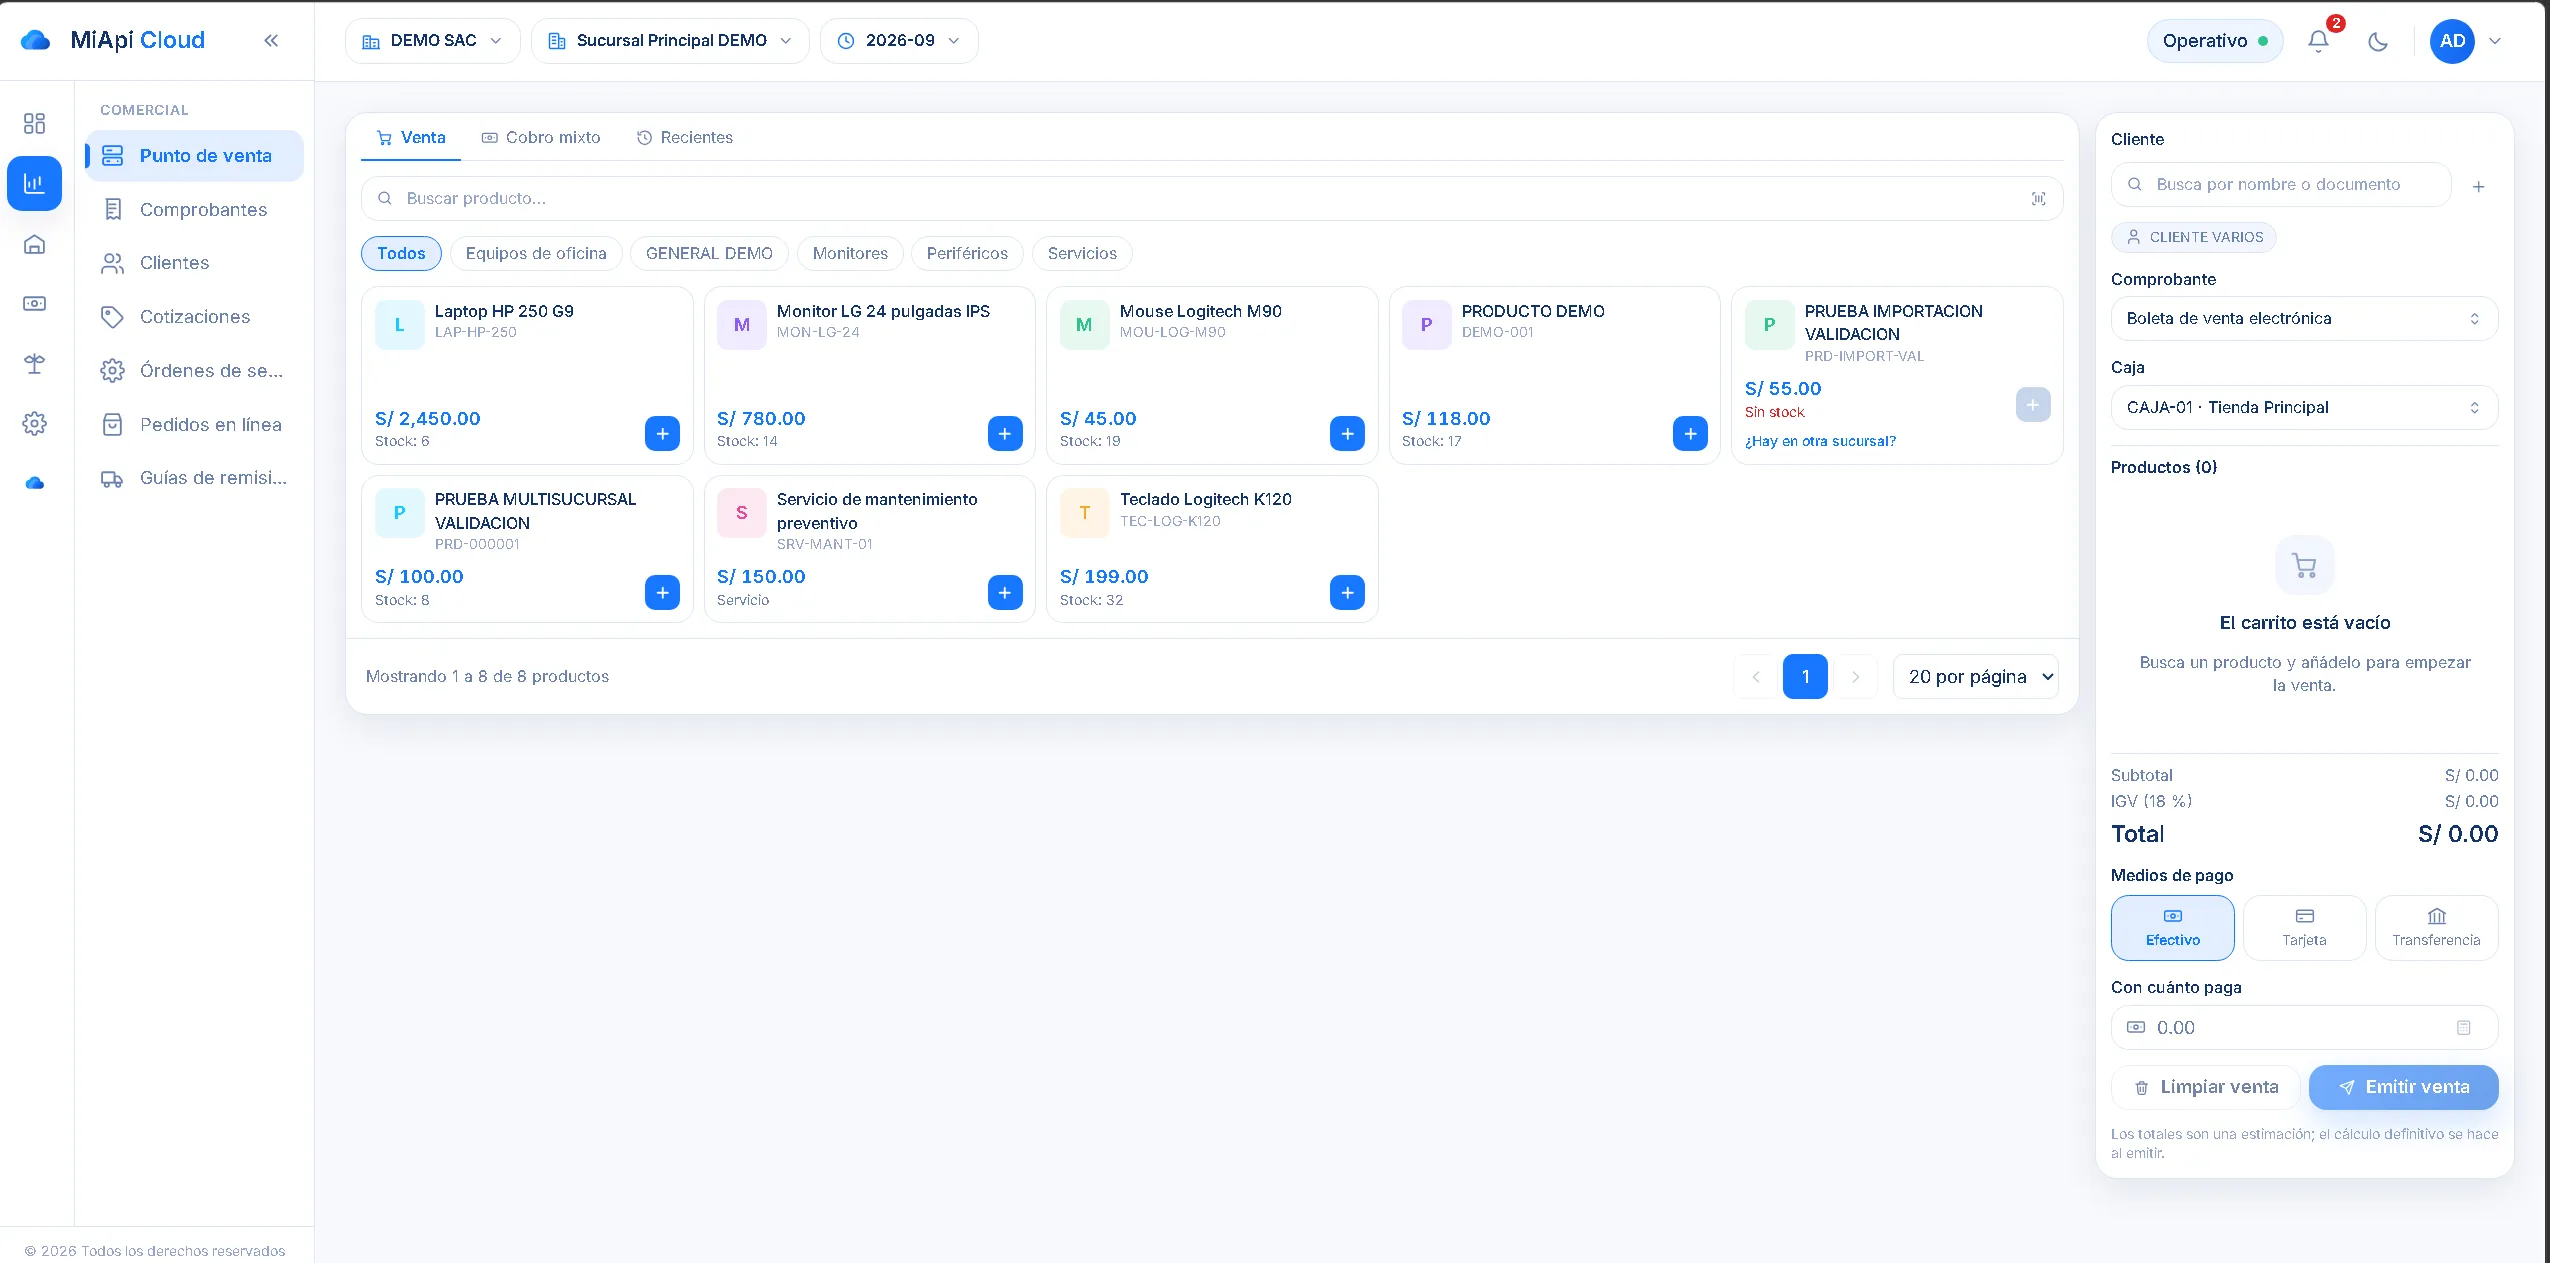Open the 2026-09 period dropdown
This screenshot has width=2550, height=1263.
[899, 41]
